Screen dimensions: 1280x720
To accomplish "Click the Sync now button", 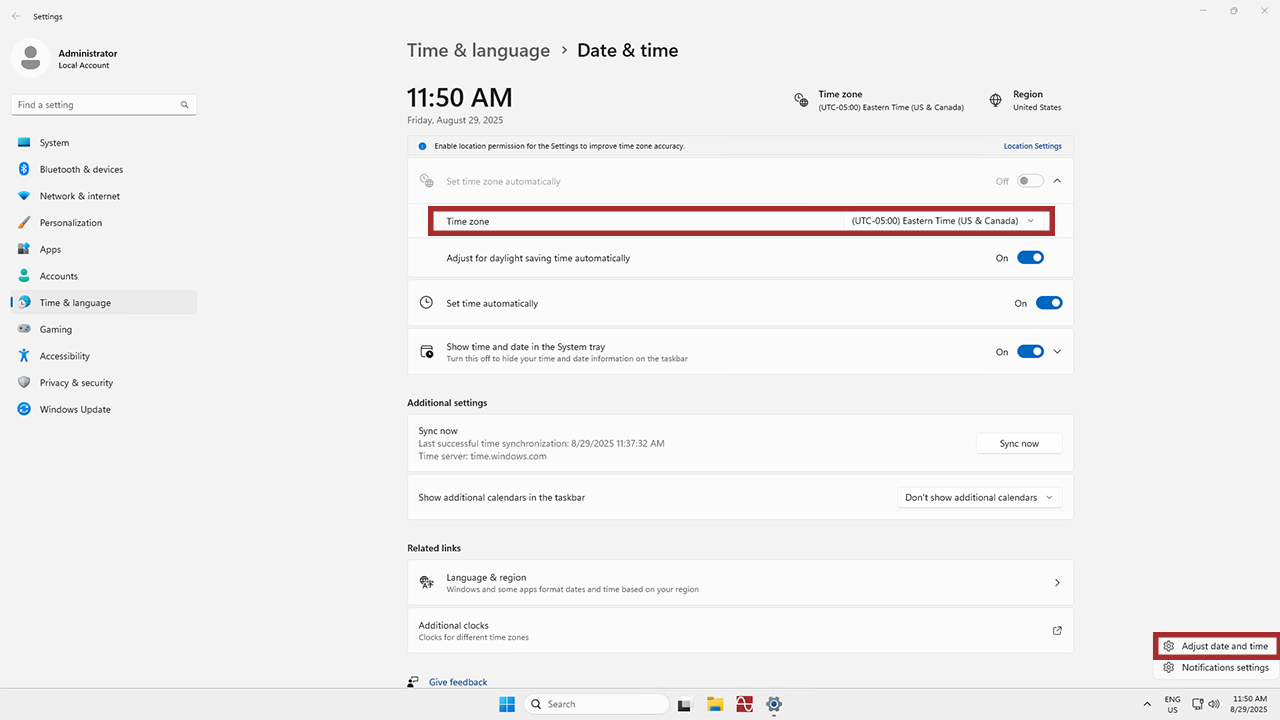I will [1018, 444].
